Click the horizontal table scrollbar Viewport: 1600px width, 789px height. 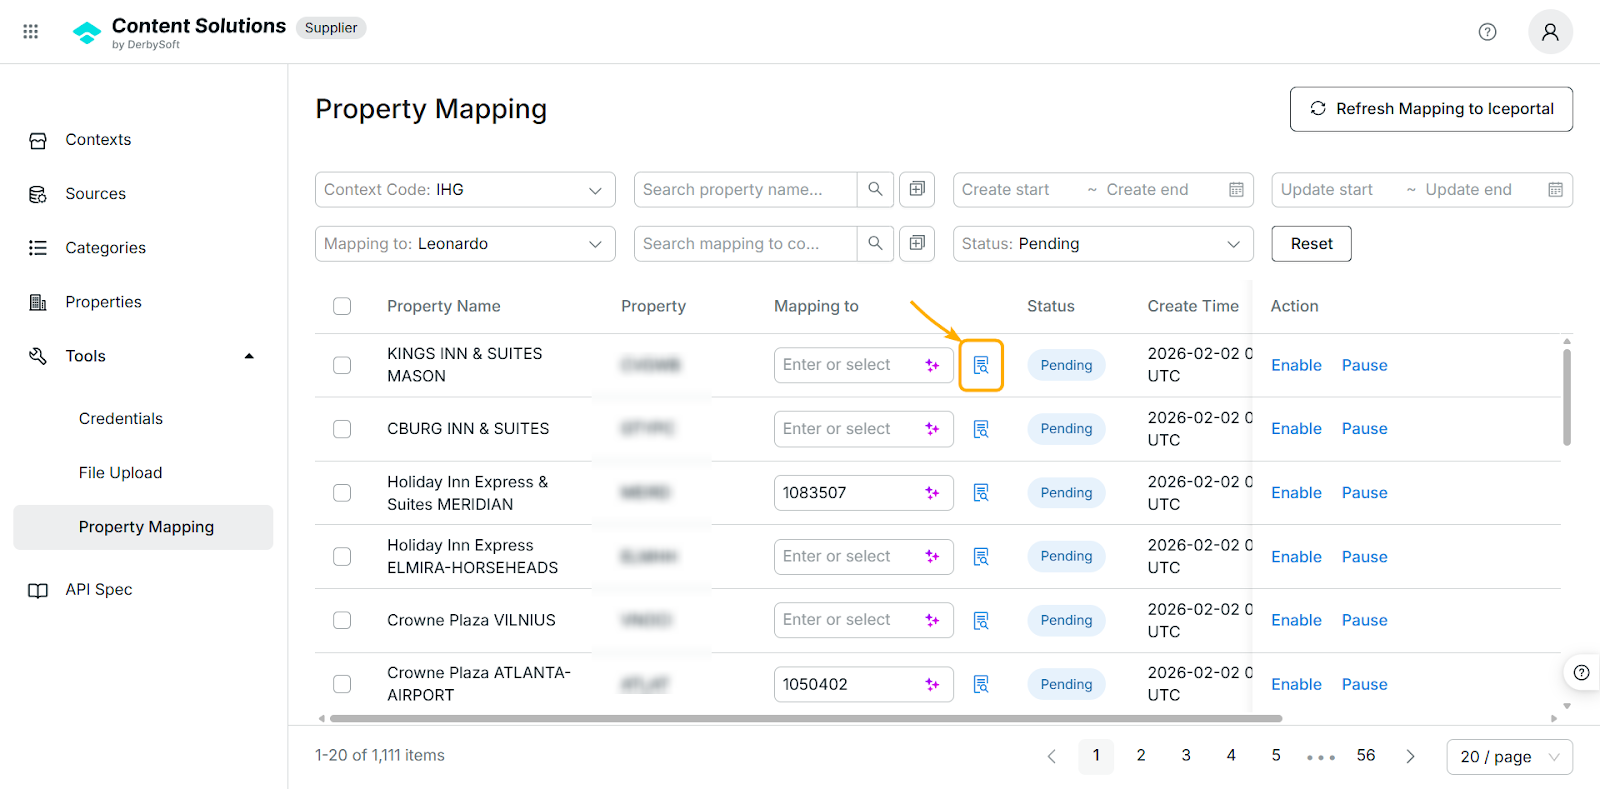(x=806, y=718)
